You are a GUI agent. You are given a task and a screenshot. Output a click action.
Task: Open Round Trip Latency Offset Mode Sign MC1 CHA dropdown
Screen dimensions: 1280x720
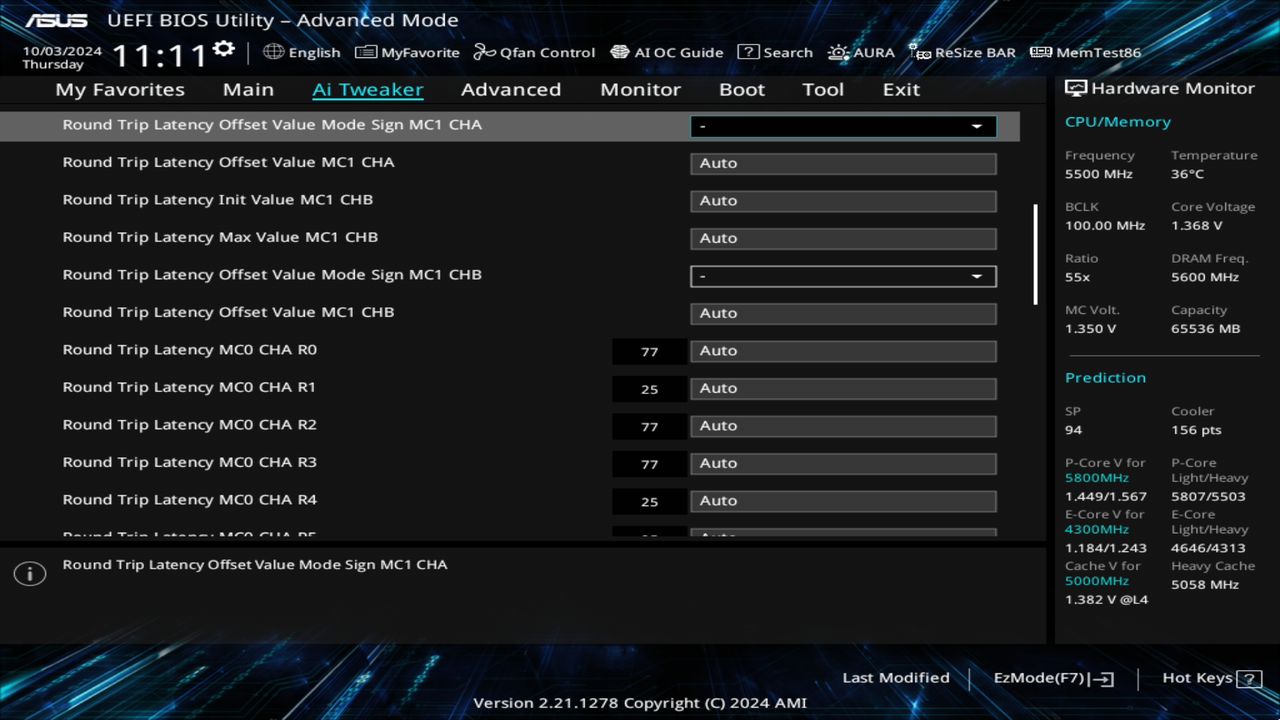click(843, 126)
